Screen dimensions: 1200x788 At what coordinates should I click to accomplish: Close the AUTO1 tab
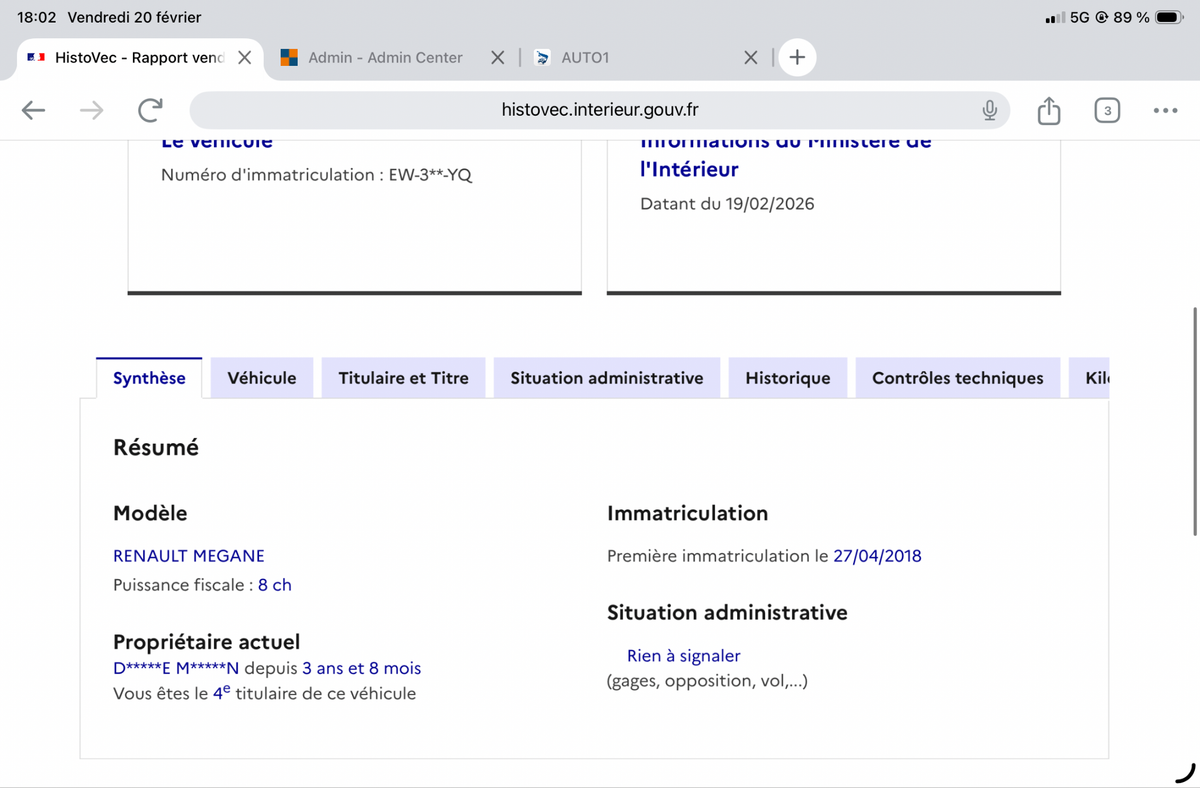click(x=751, y=57)
